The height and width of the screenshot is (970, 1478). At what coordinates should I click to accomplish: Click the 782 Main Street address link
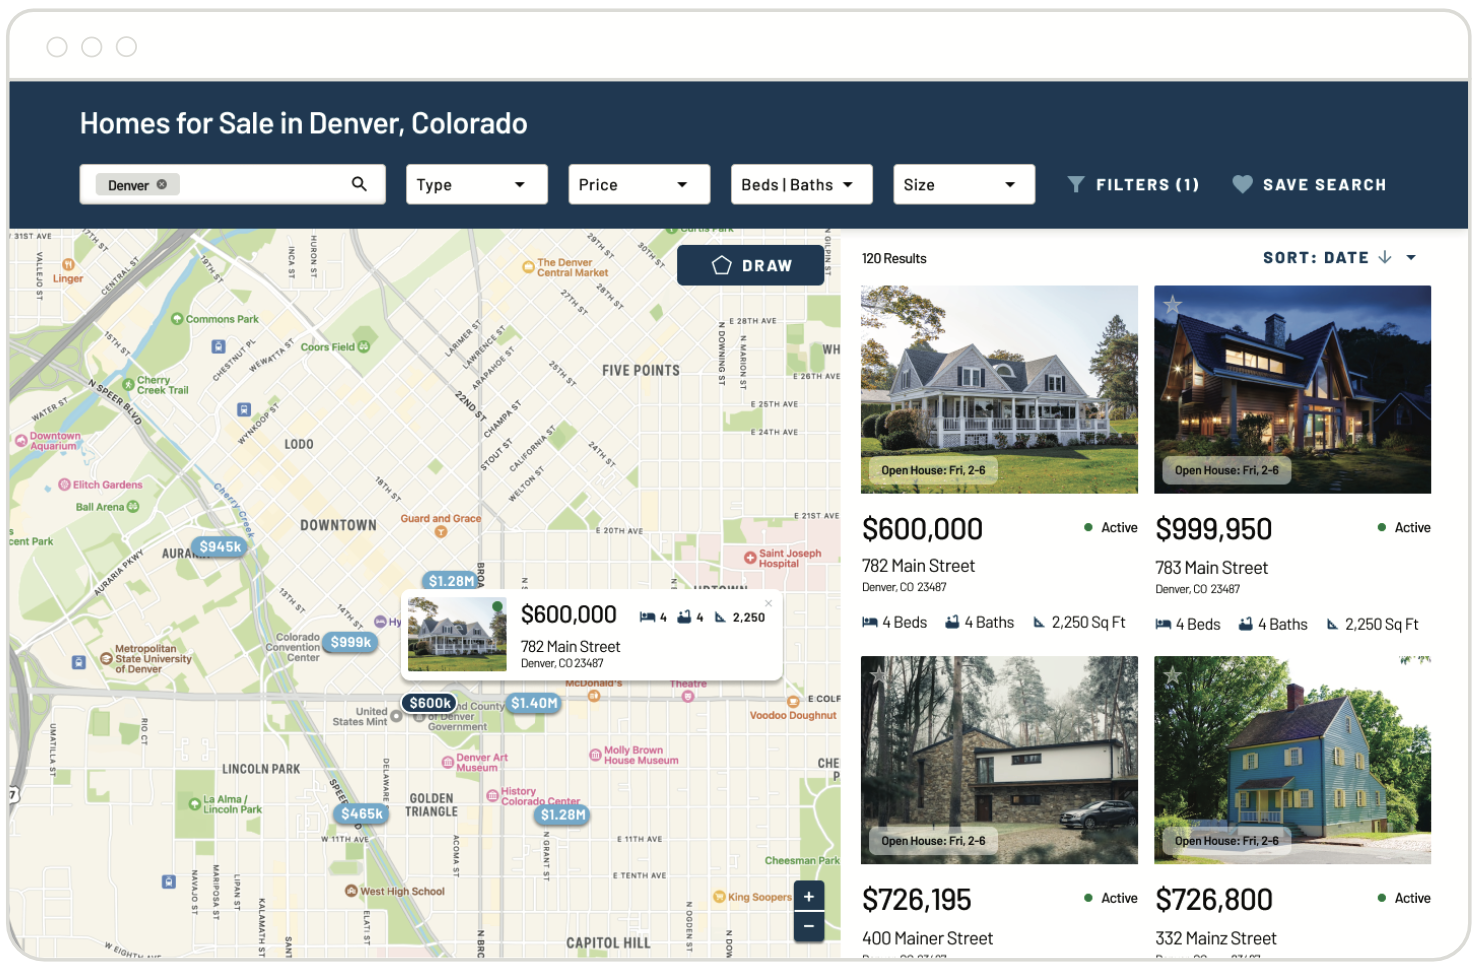[918, 566]
